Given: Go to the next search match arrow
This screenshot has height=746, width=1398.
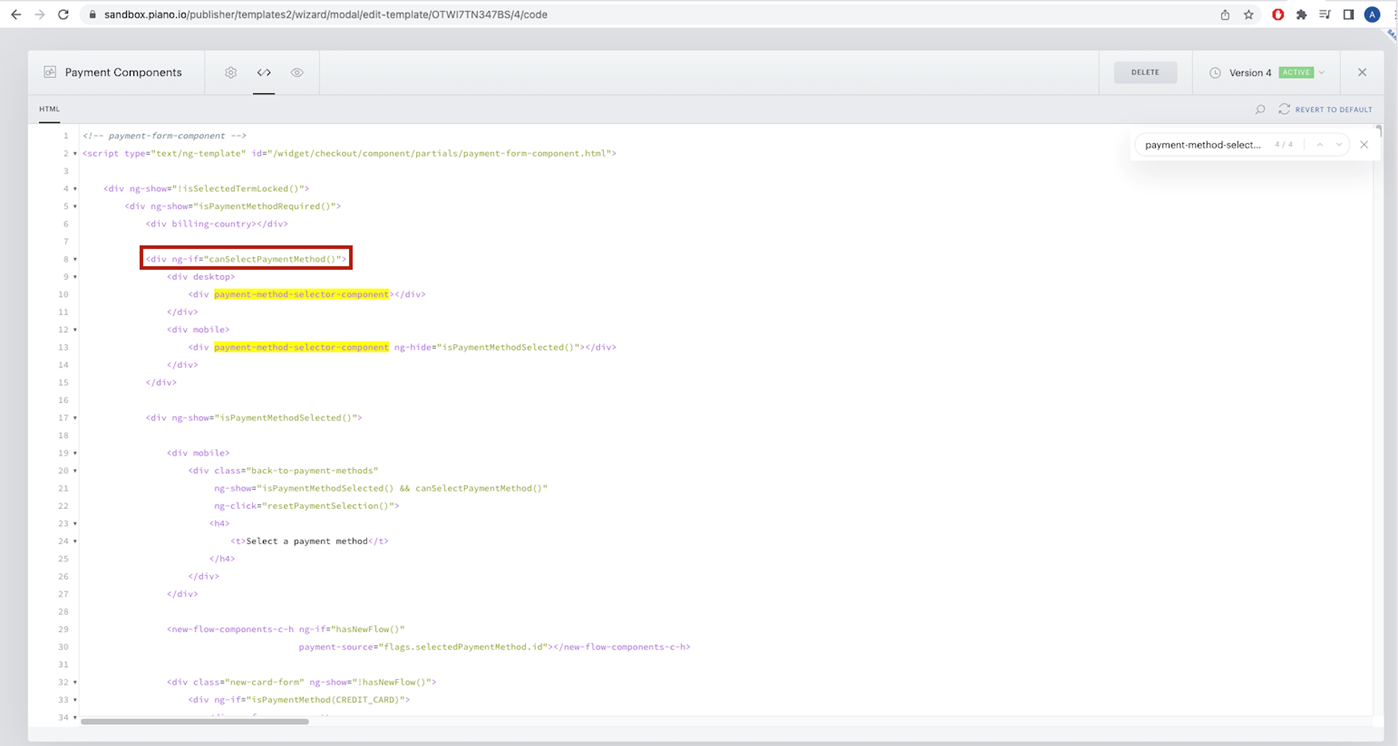Looking at the screenshot, I should [x=1339, y=145].
